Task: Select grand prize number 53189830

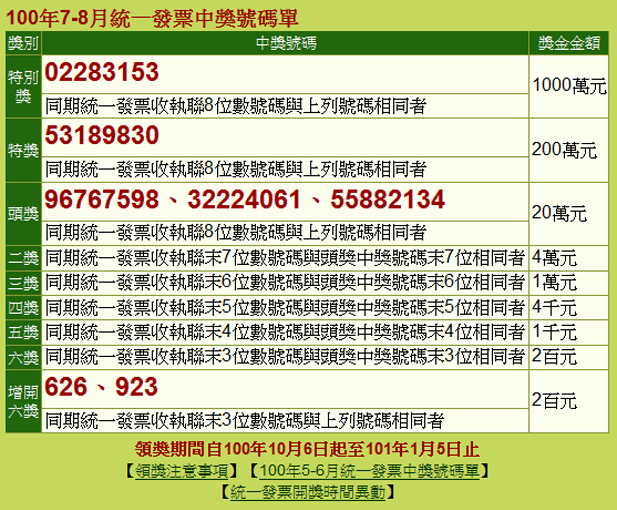Action: point(102,135)
